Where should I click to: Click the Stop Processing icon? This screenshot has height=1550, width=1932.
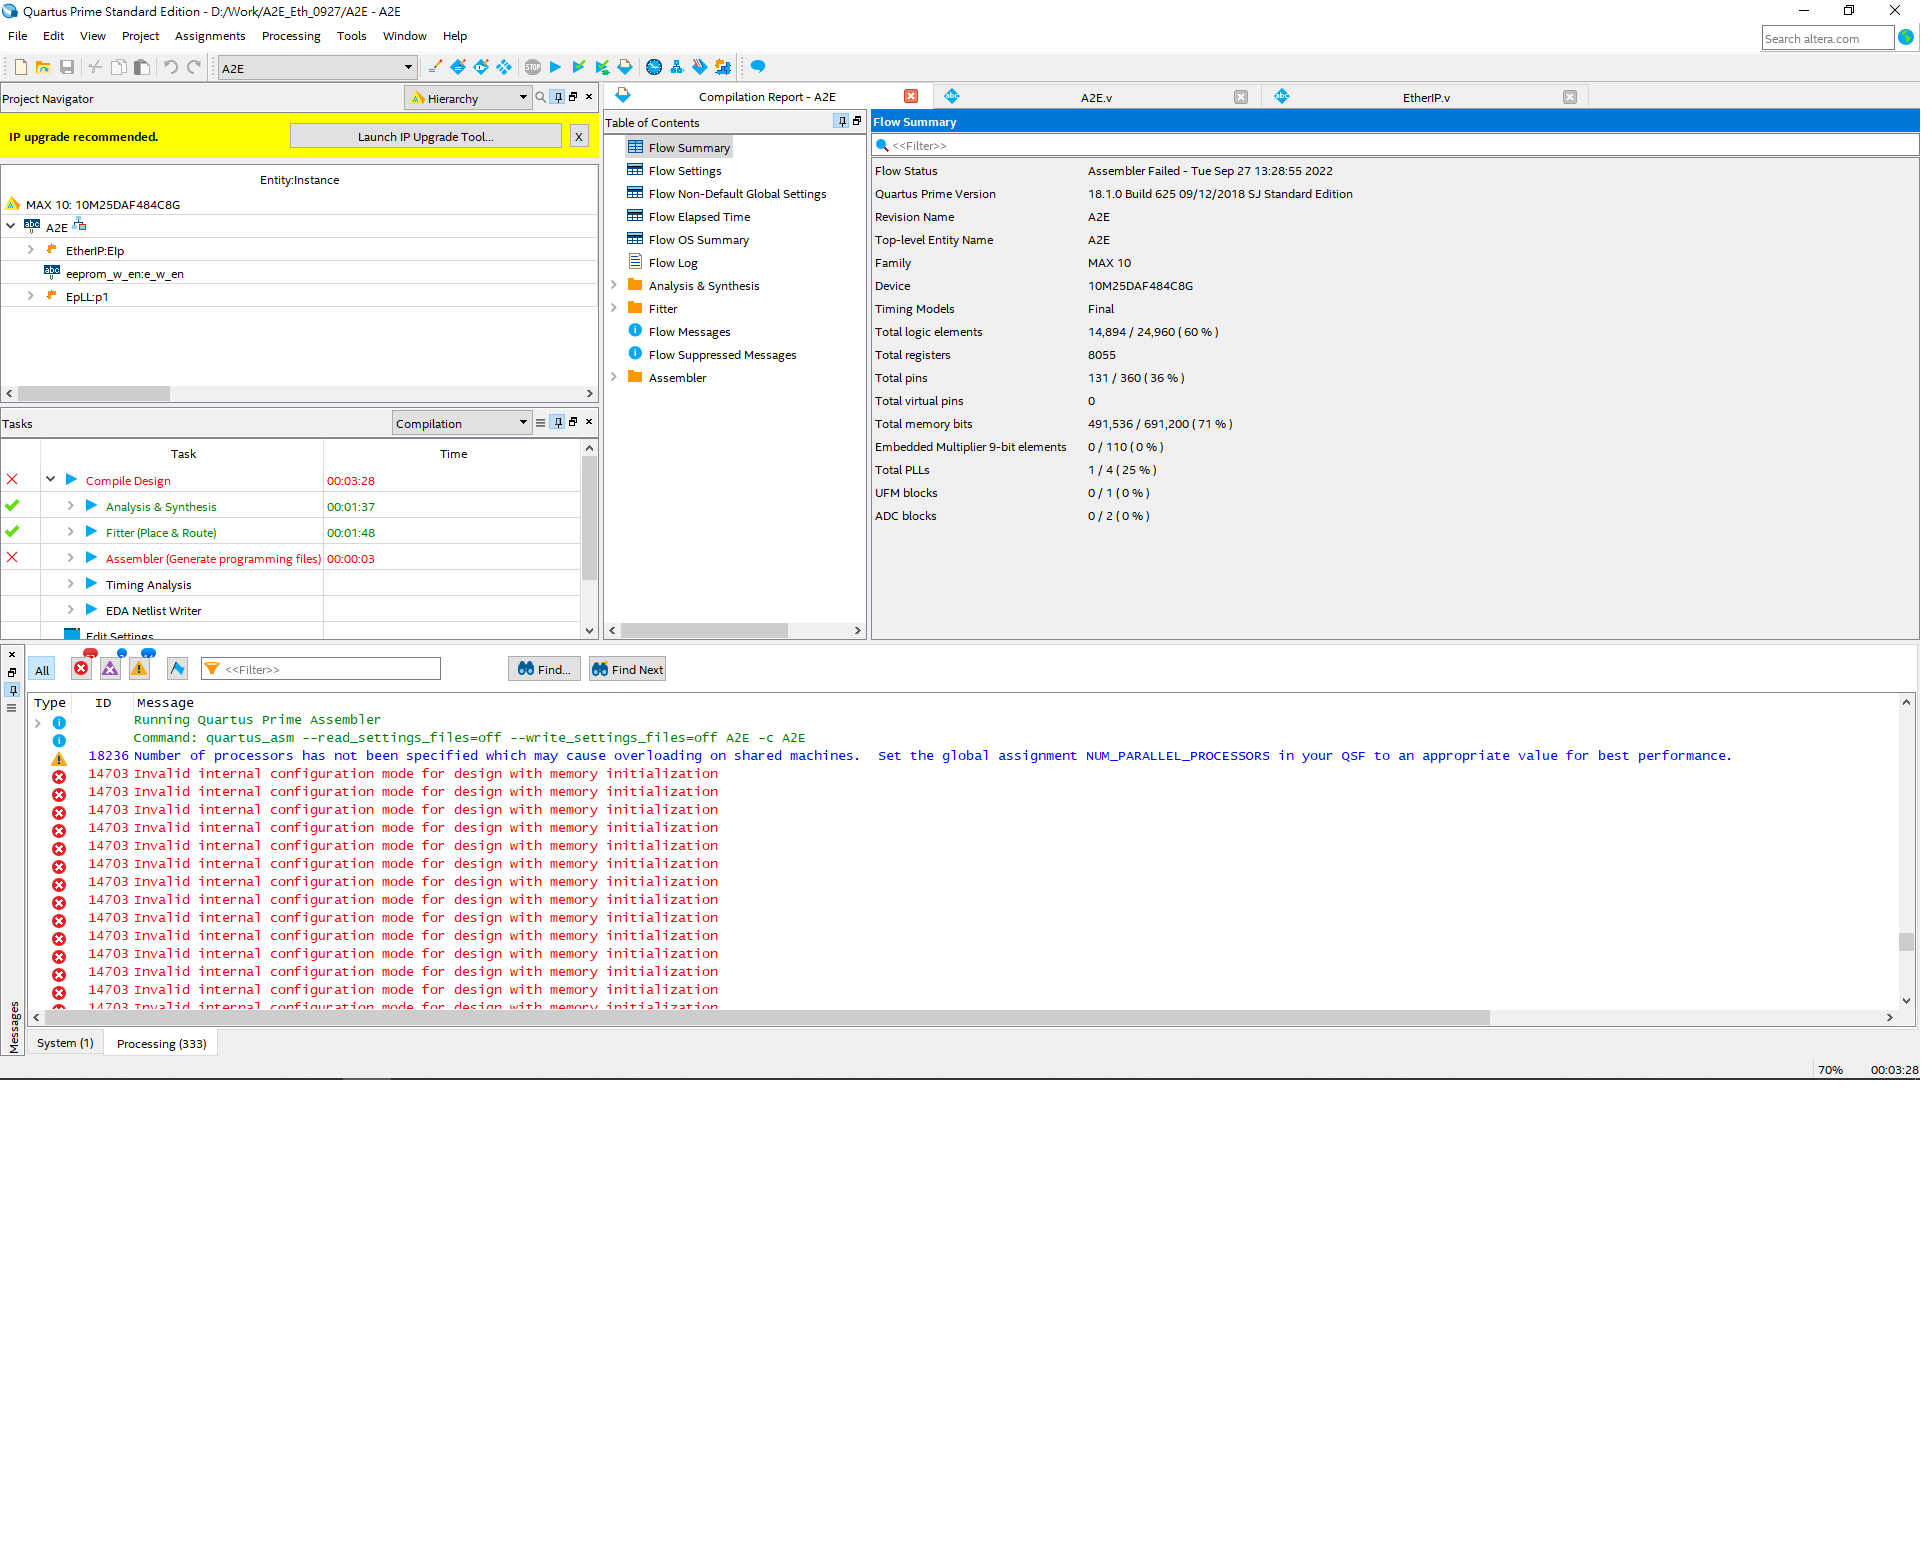tap(533, 67)
